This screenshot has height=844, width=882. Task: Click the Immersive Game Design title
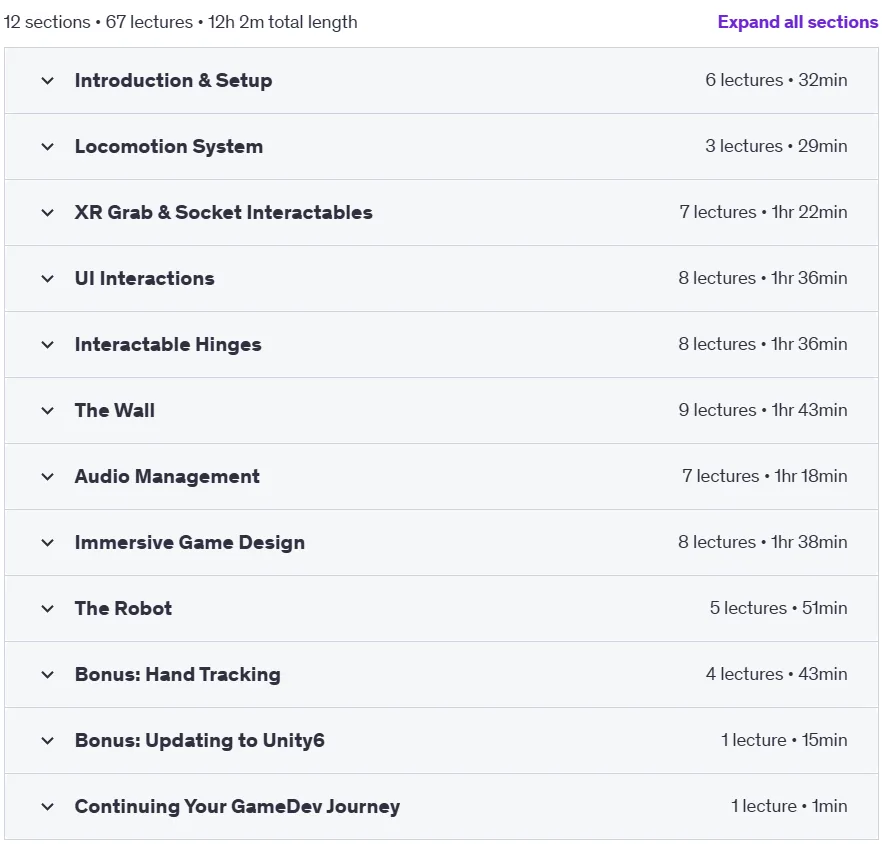tap(190, 542)
